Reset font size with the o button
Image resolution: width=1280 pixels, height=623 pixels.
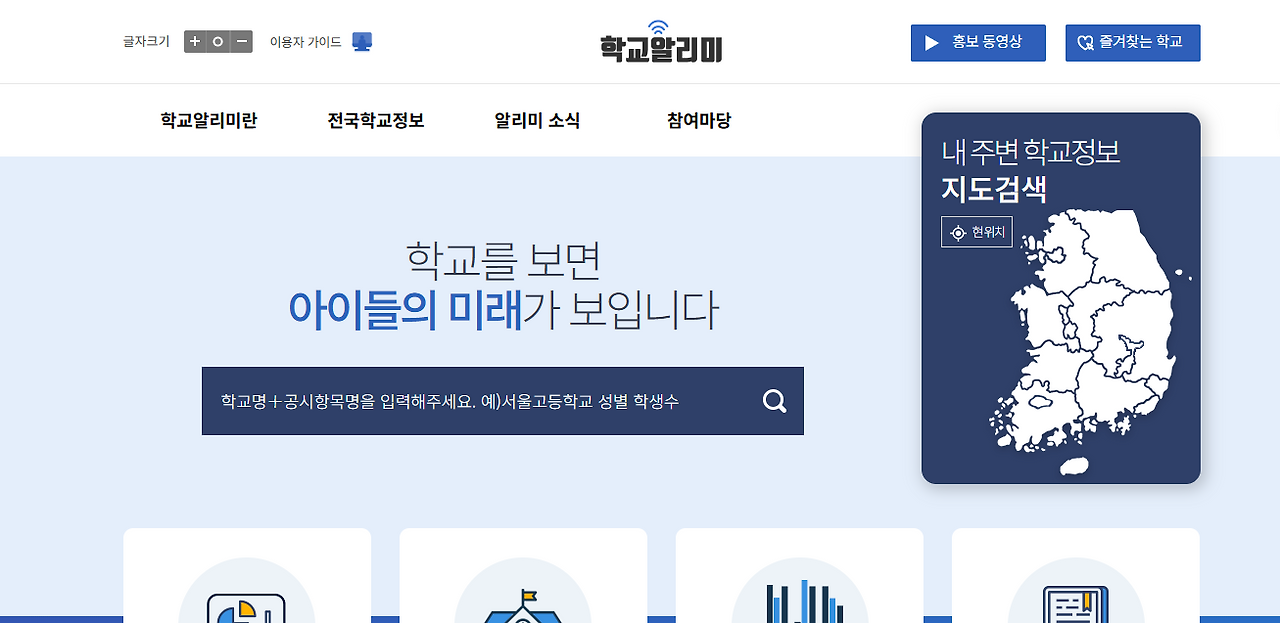tap(217, 41)
